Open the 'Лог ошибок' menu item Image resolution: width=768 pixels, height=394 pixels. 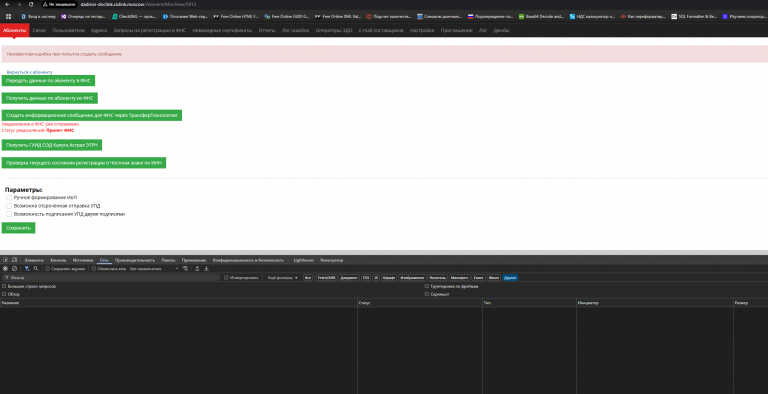(295, 30)
